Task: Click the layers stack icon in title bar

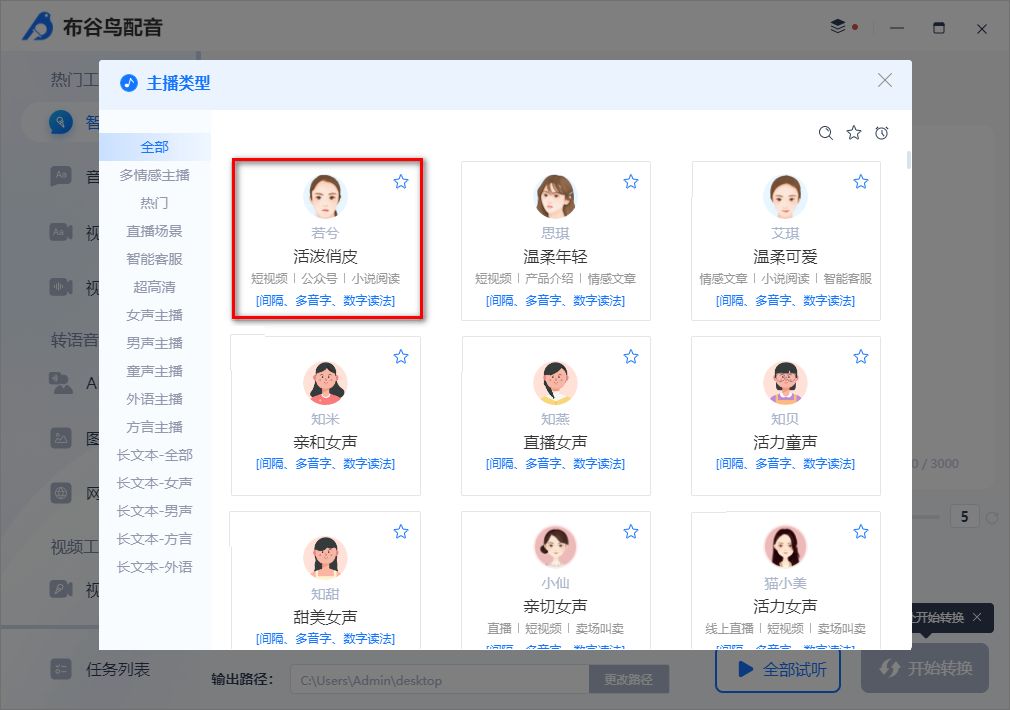Action: click(x=838, y=26)
